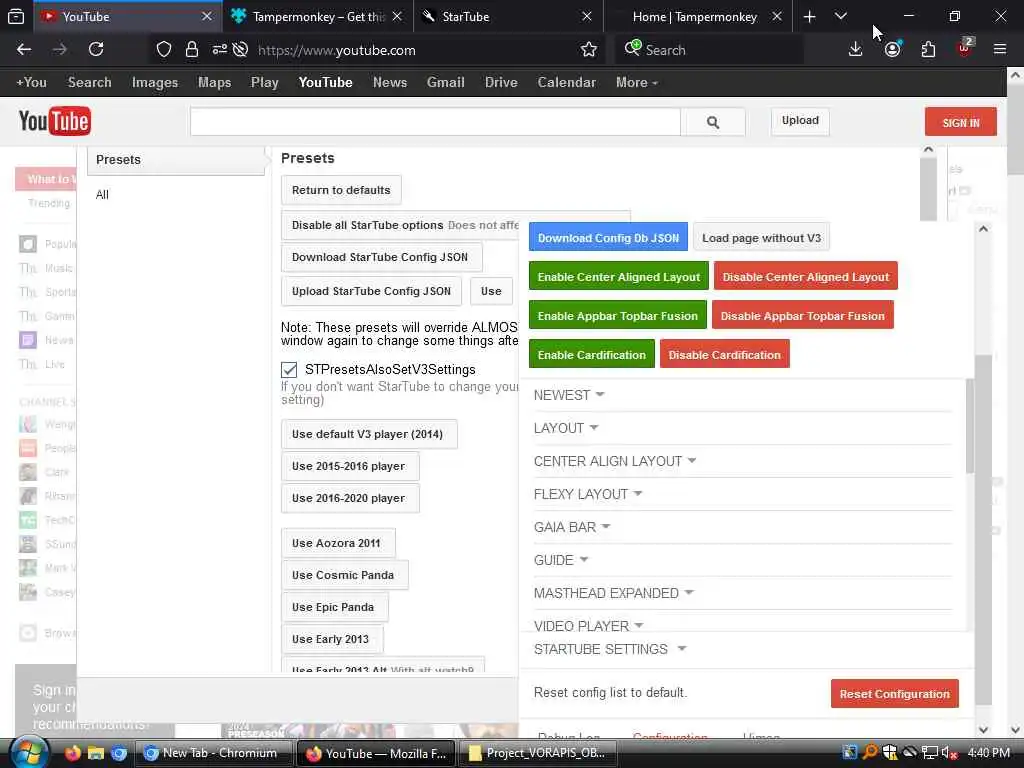The height and width of the screenshot is (768, 1024).
Task: Click Reset Configuration button
Action: coord(894,694)
